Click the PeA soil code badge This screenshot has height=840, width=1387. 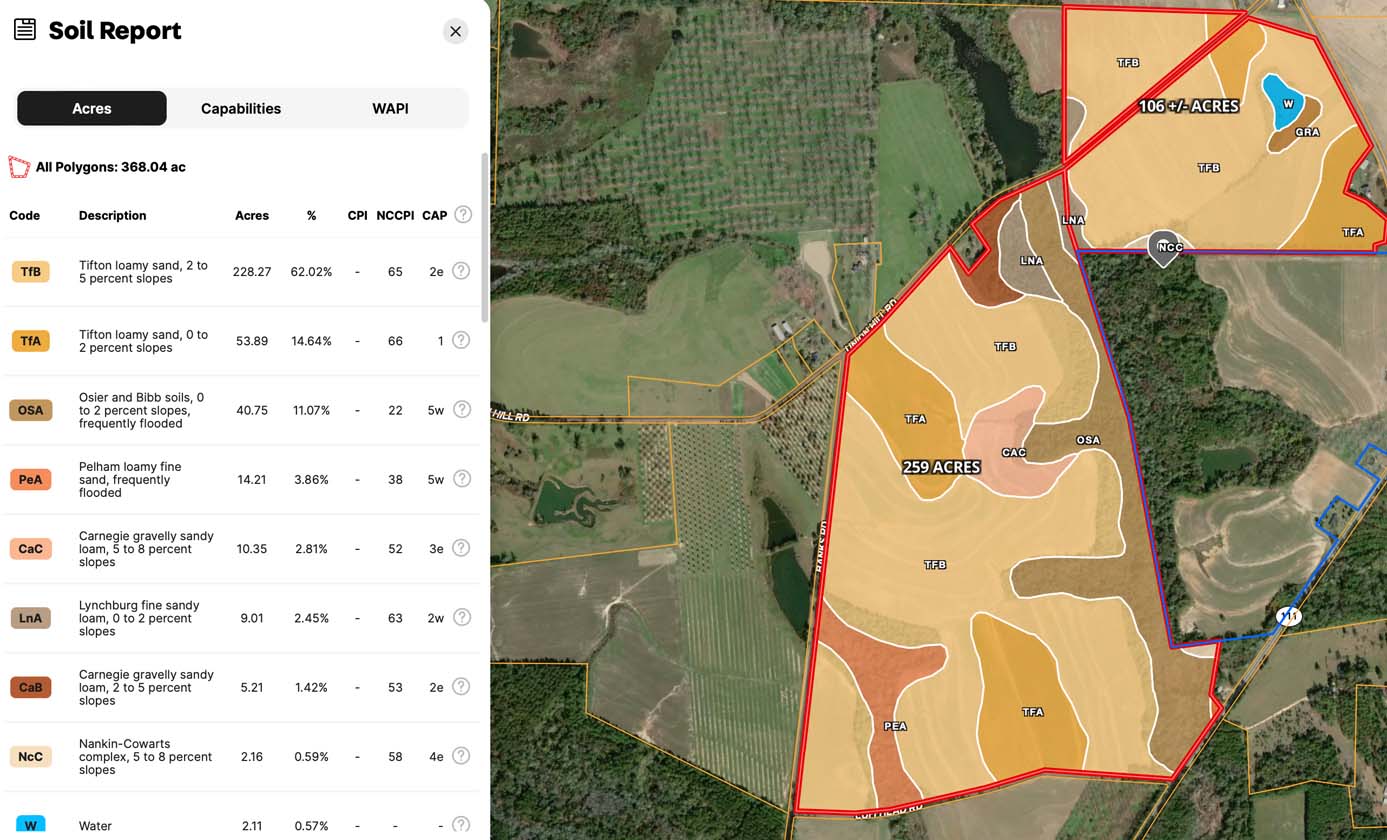tap(30, 478)
